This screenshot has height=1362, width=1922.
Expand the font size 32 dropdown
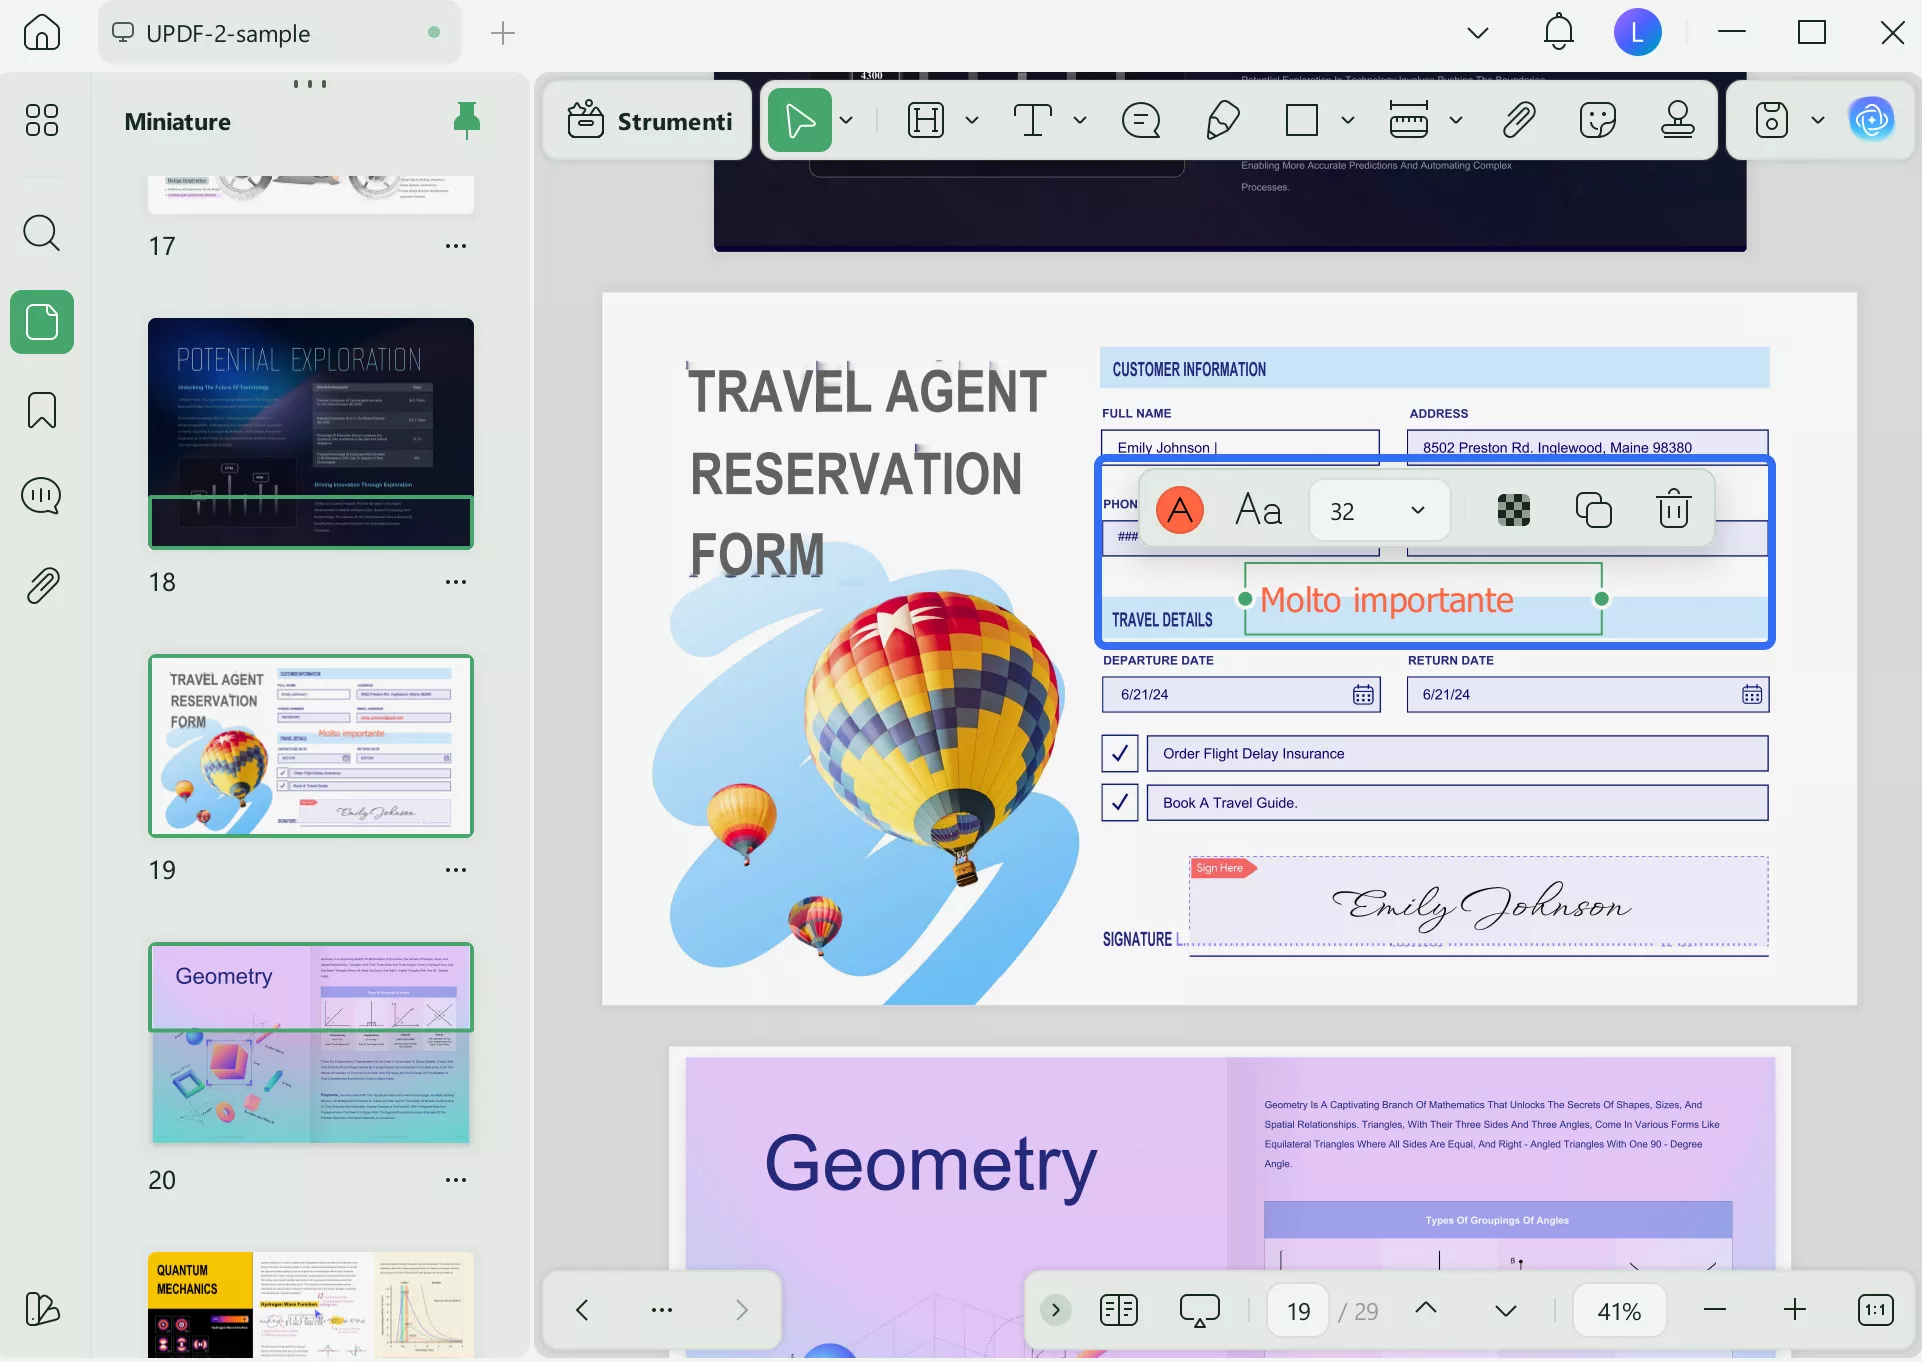point(1417,510)
